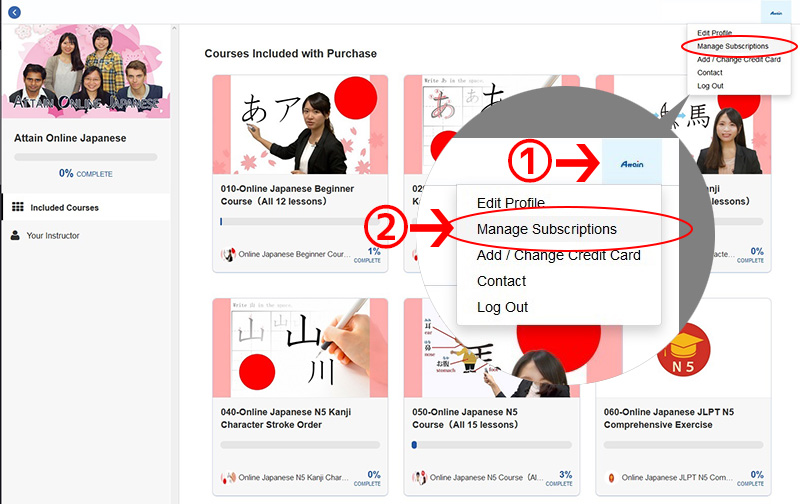Click the Your Instructor person icon
Viewport: 800px width, 504px height.
pos(15,235)
